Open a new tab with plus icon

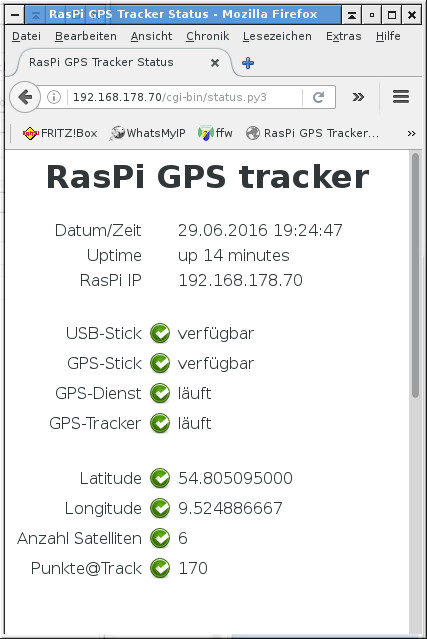(248, 63)
